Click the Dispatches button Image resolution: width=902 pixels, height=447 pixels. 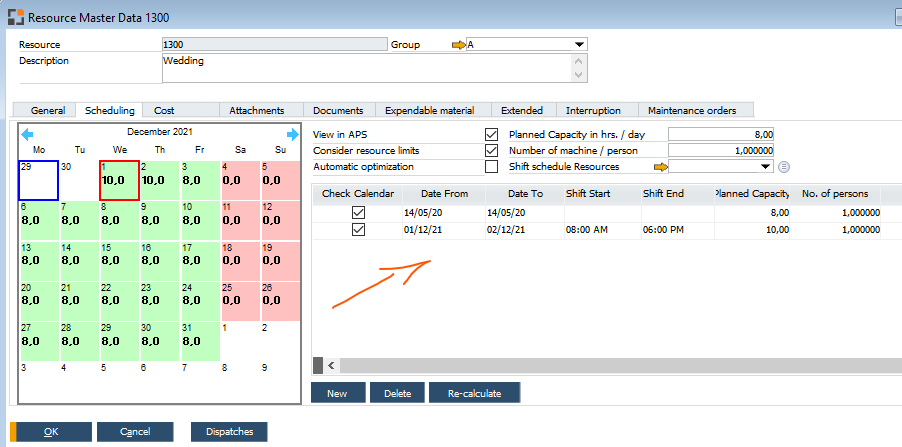point(229,432)
